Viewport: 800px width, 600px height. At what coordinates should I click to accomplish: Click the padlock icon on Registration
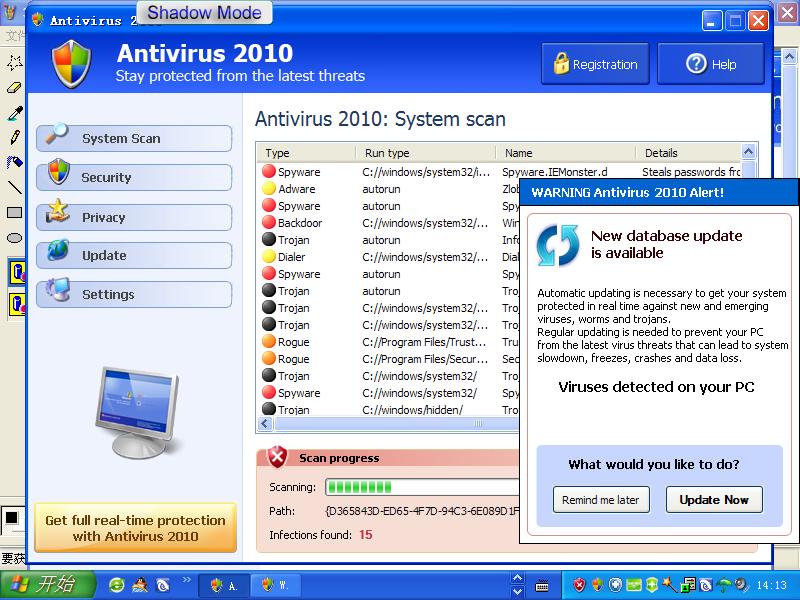coord(561,64)
